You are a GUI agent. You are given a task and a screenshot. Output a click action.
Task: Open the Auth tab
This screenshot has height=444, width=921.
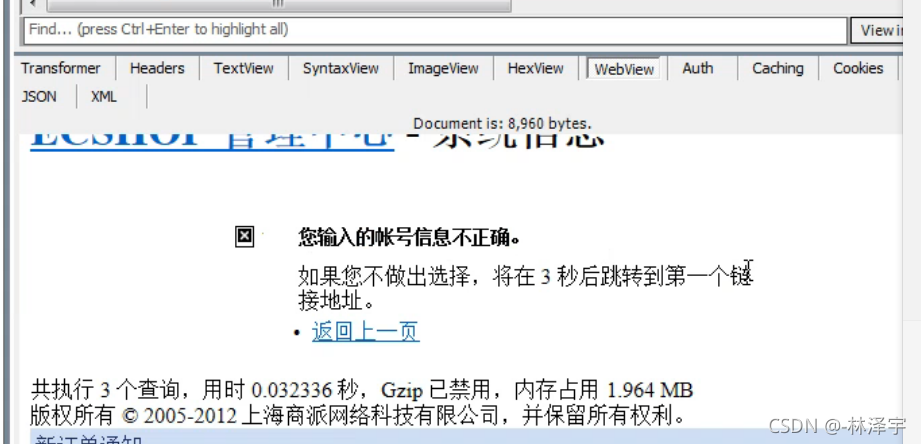click(x=698, y=69)
